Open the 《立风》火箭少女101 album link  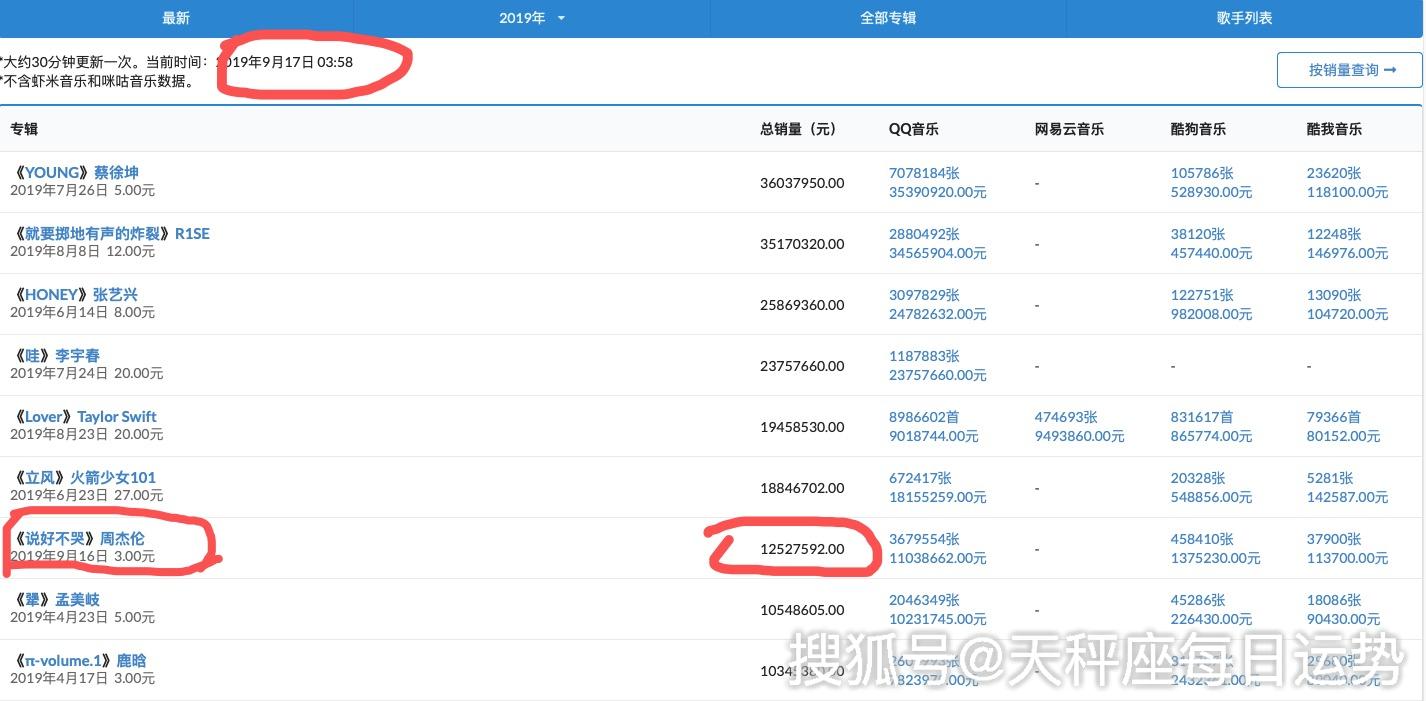(x=84, y=477)
